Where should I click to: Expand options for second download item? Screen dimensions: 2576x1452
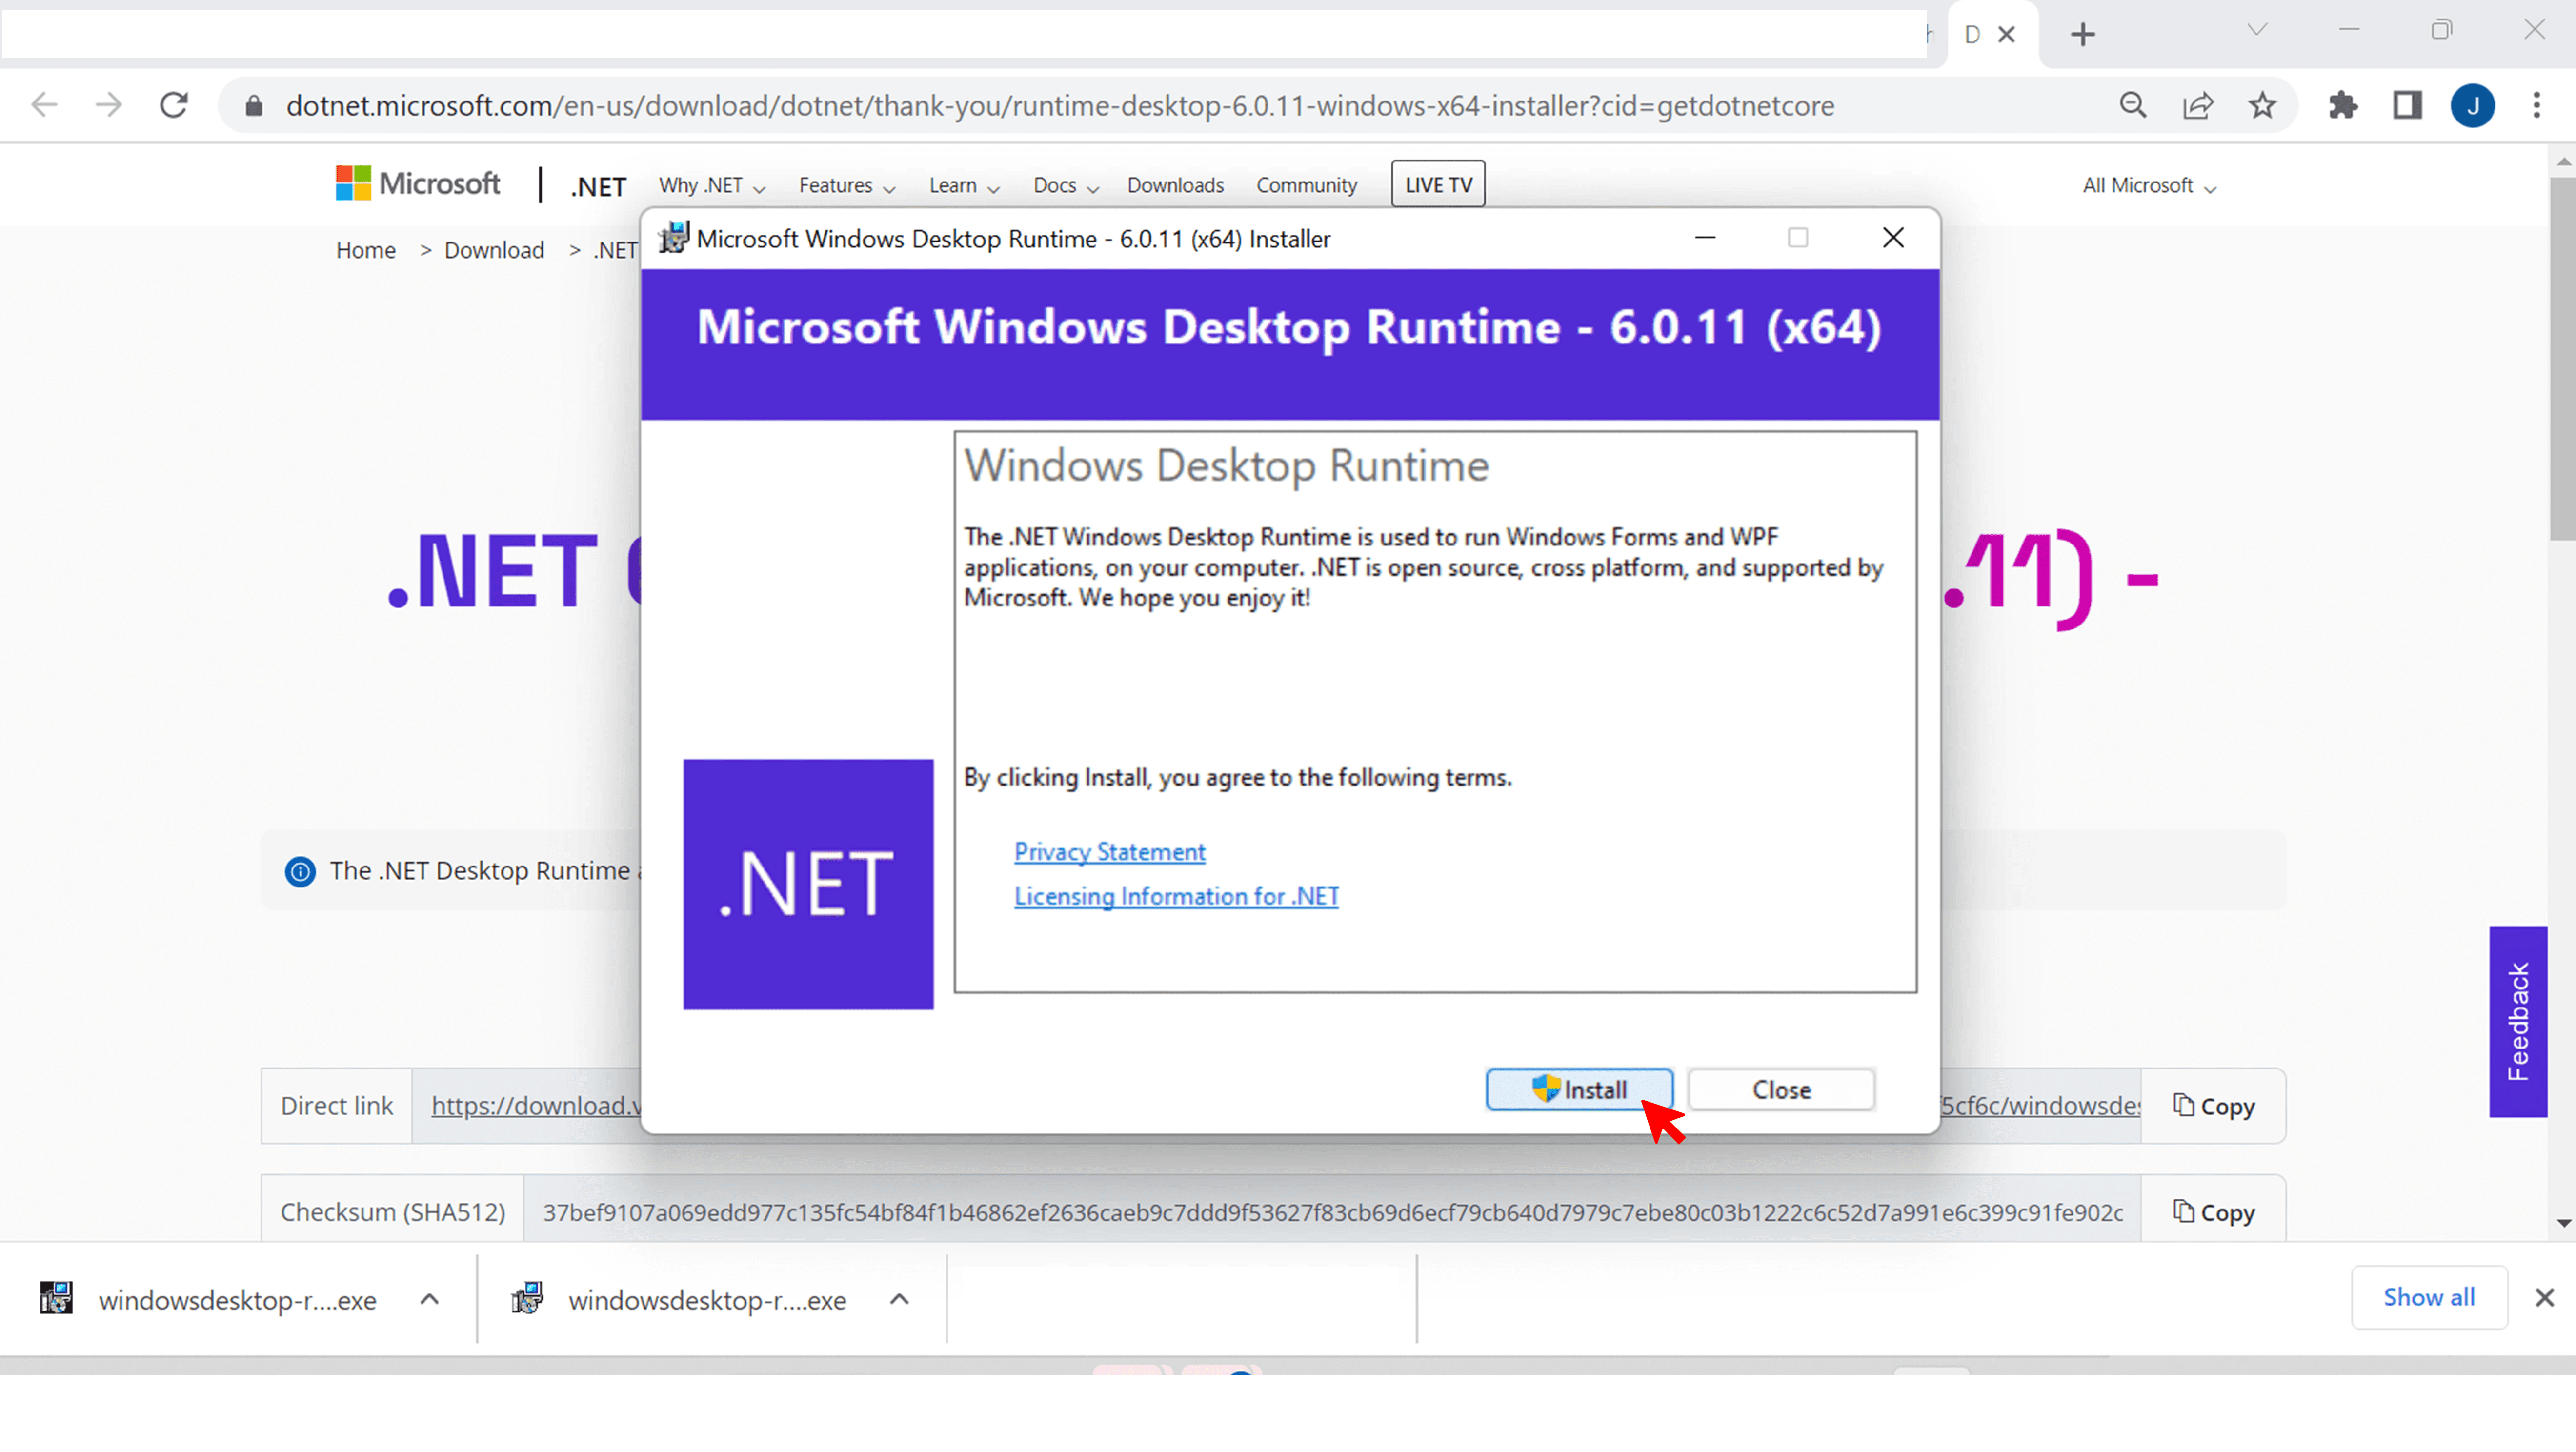click(x=899, y=1299)
